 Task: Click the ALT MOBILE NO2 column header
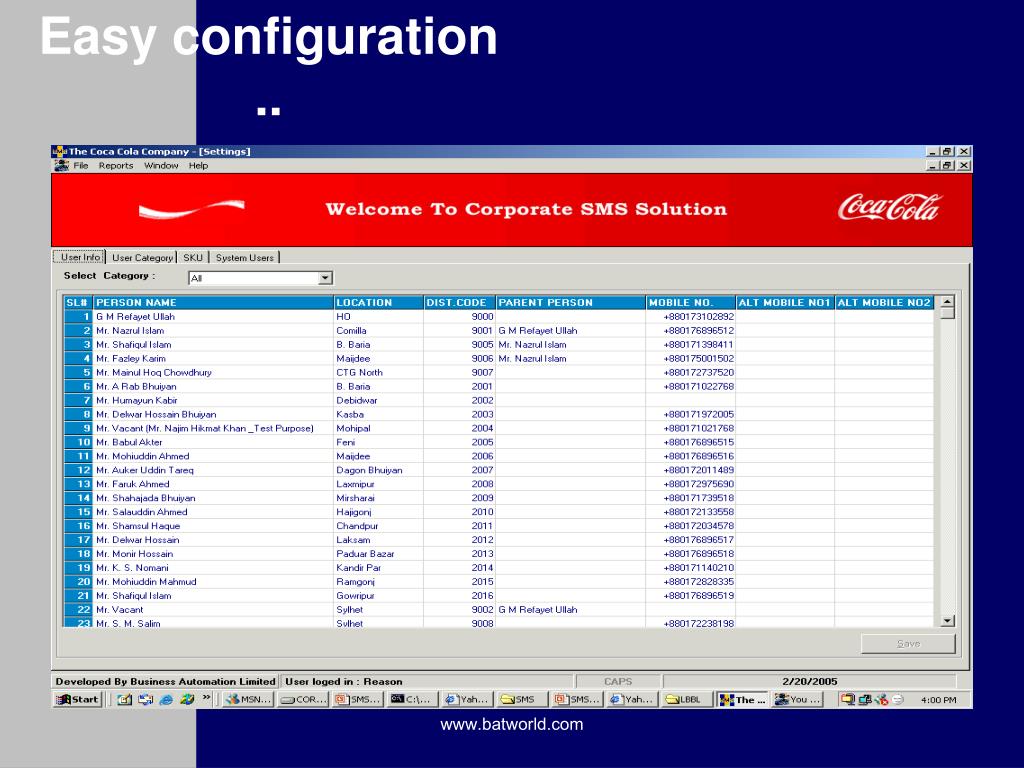(884, 302)
